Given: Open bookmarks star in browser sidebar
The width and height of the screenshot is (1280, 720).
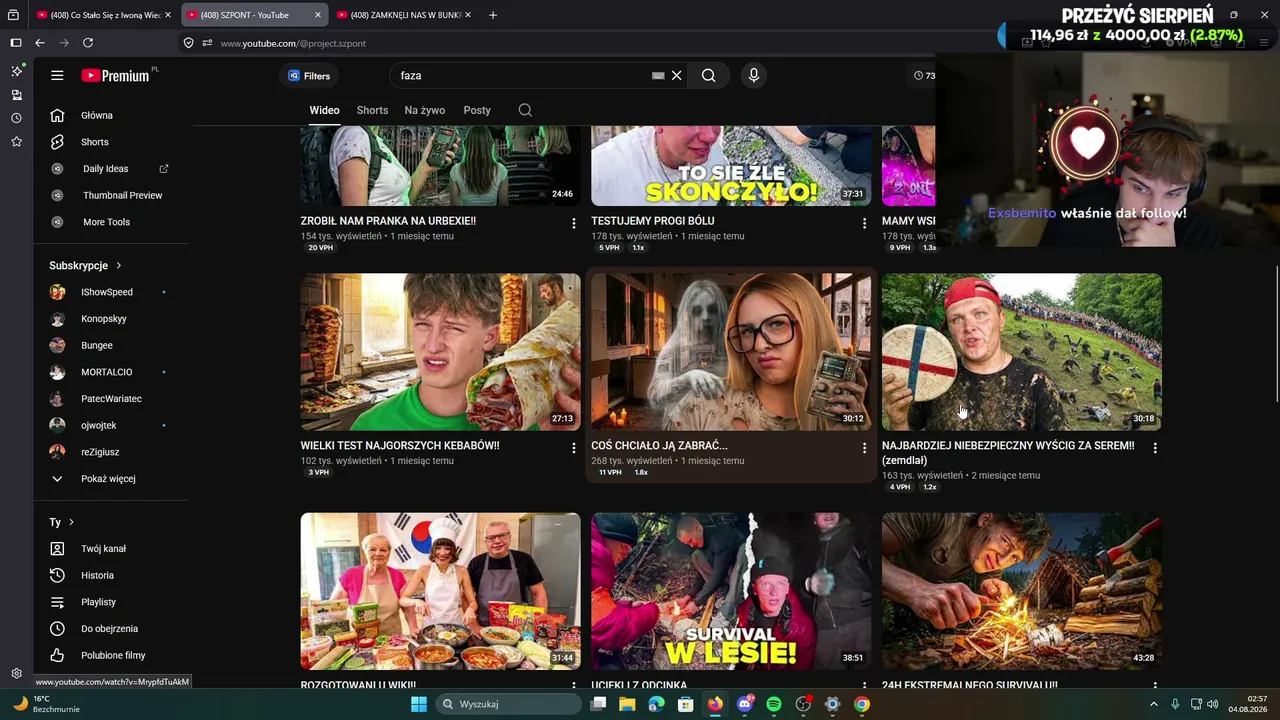Looking at the screenshot, I should [x=16, y=142].
